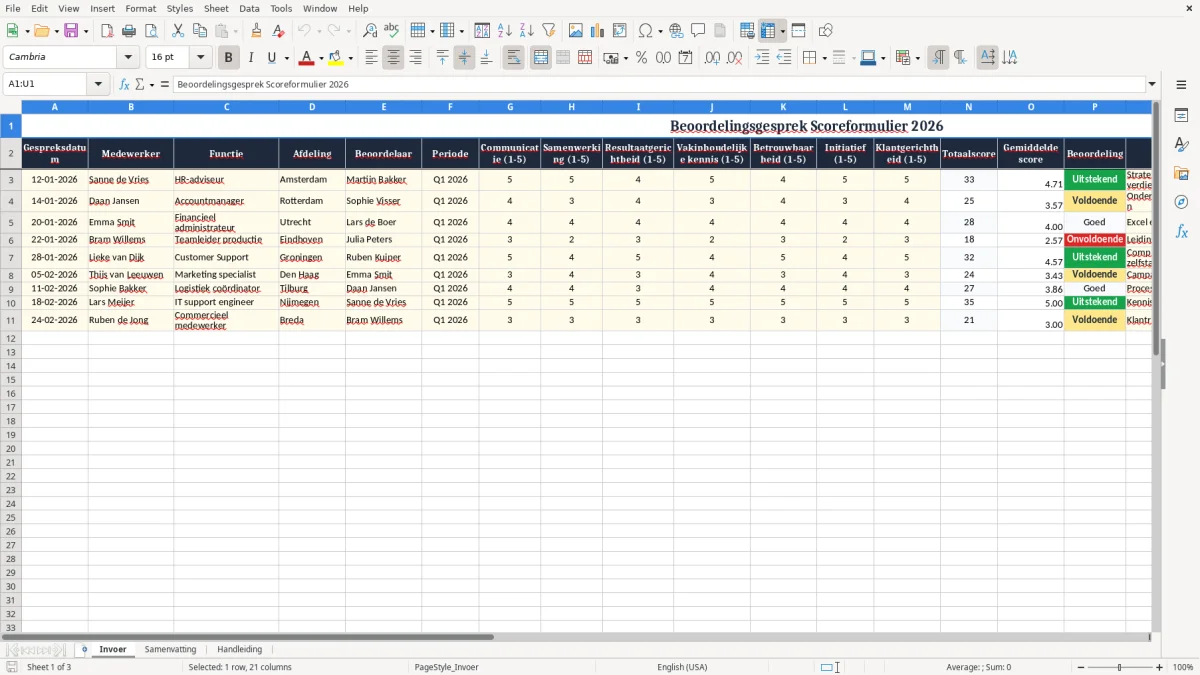Click the Insert Hyperlink icon
This screenshot has height=675, width=1200.
point(676,31)
